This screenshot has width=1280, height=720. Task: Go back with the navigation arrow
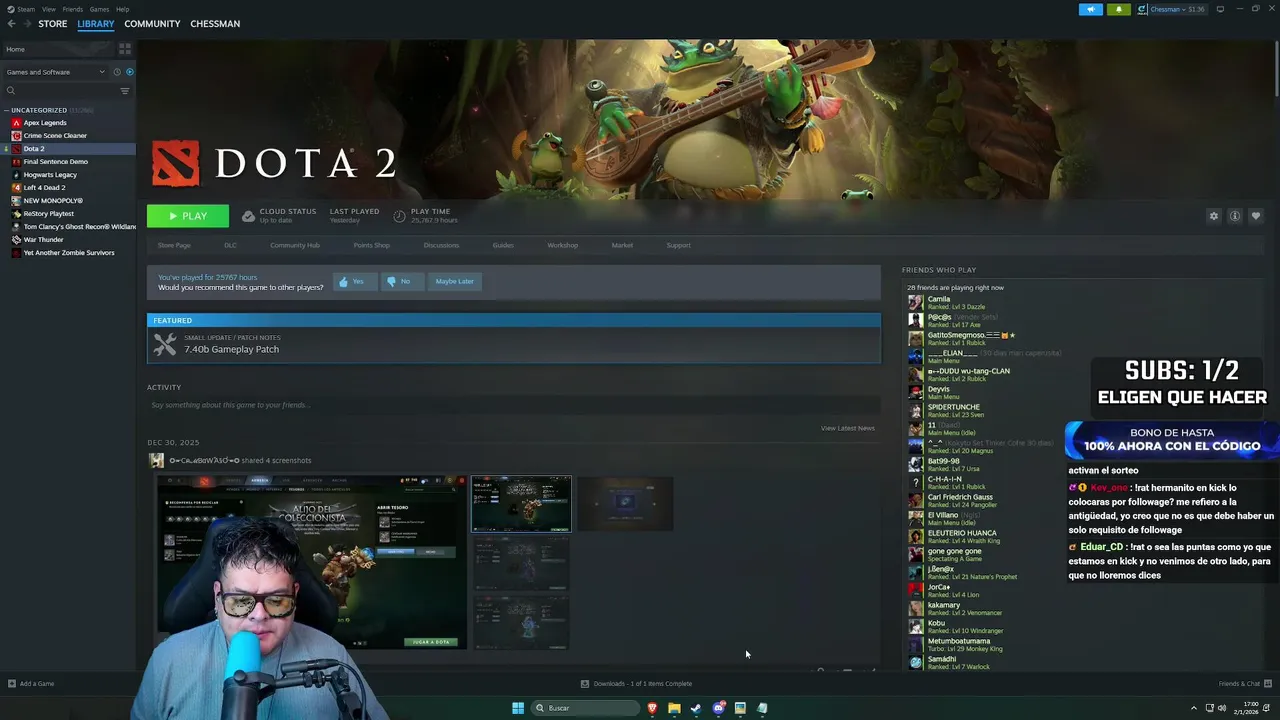[x=11, y=23]
